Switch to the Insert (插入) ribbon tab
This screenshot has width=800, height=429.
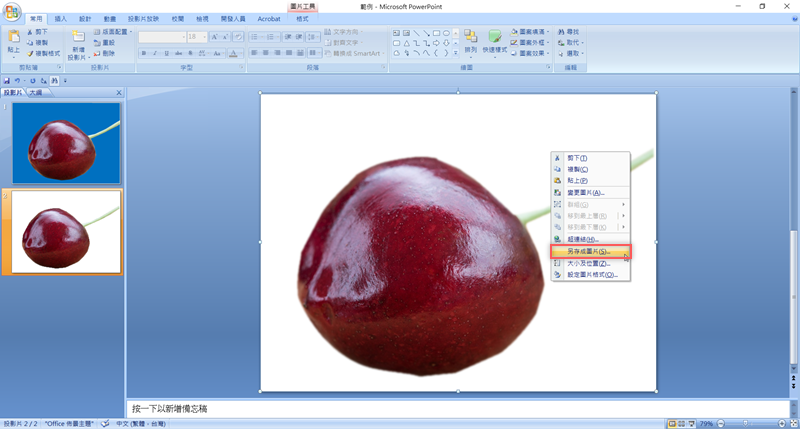[61, 19]
